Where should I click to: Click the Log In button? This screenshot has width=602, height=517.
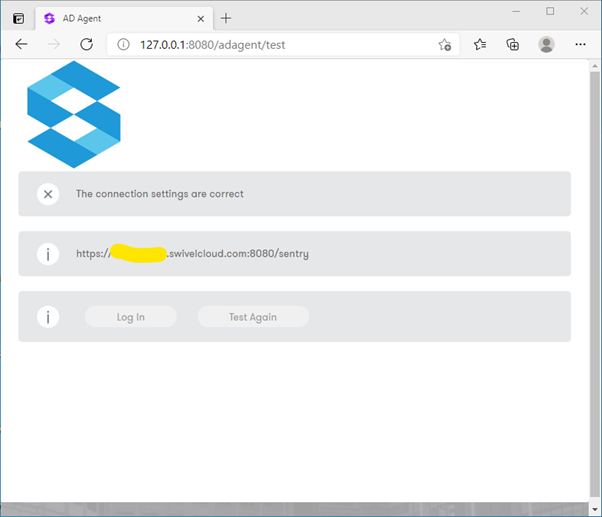(131, 317)
